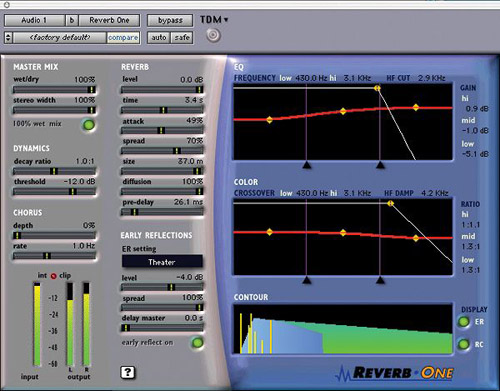Click the HF DAMP 4.2 KHz value
Image resolution: width=500 pixels, height=391 pixels.
(435, 193)
